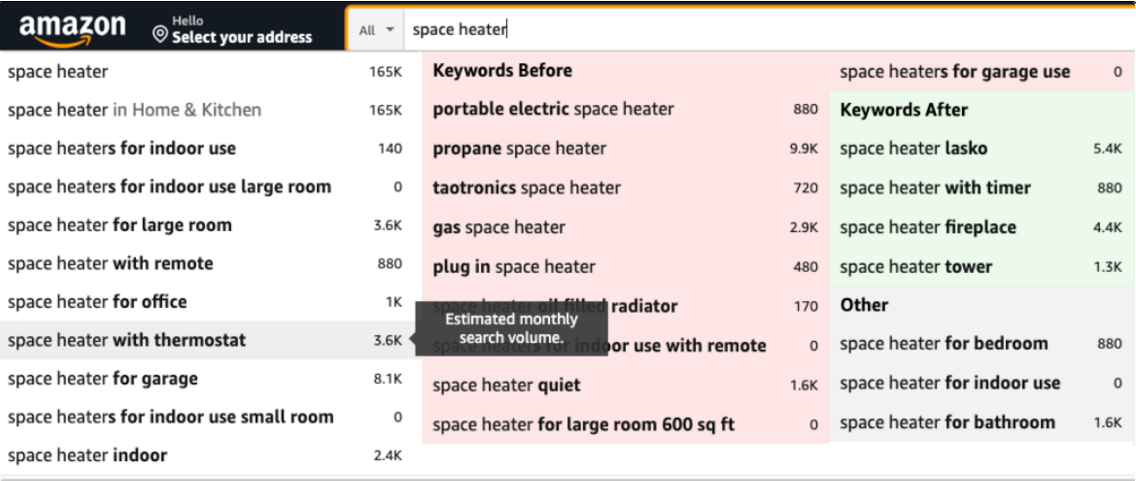Click space heater fireplace keyword
Image resolution: width=1136 pixels, height=481 pixels.
[x=927, y=228]
